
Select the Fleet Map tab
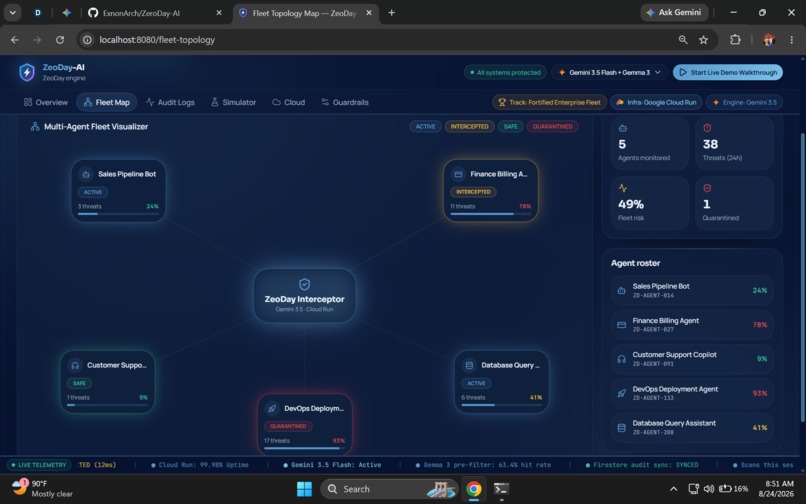click(x=107, y=102)
